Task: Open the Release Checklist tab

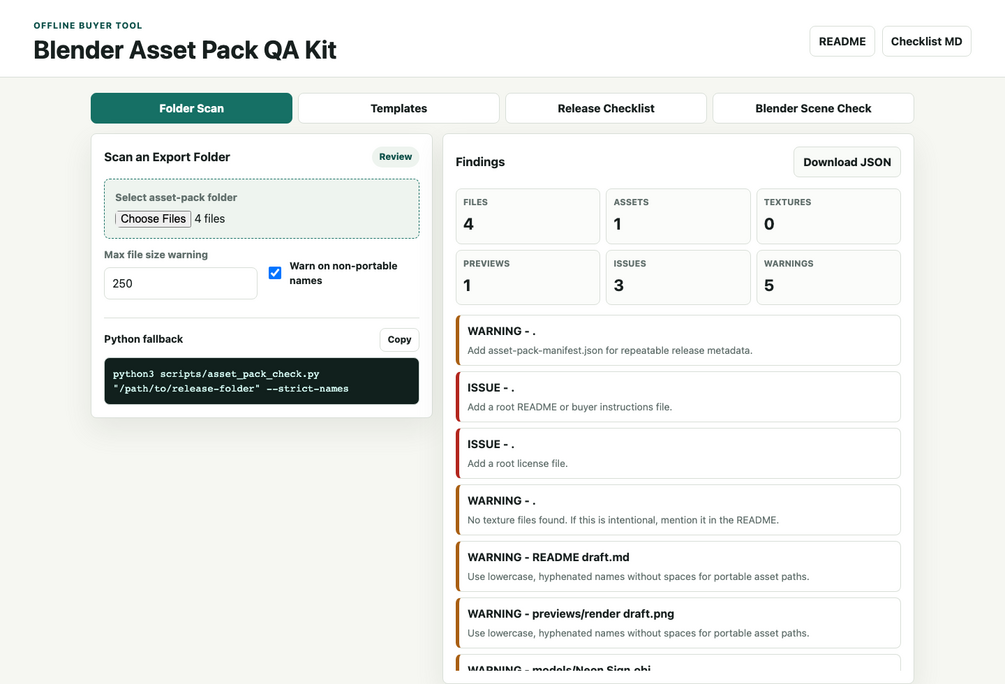Action: coord(606,108)
